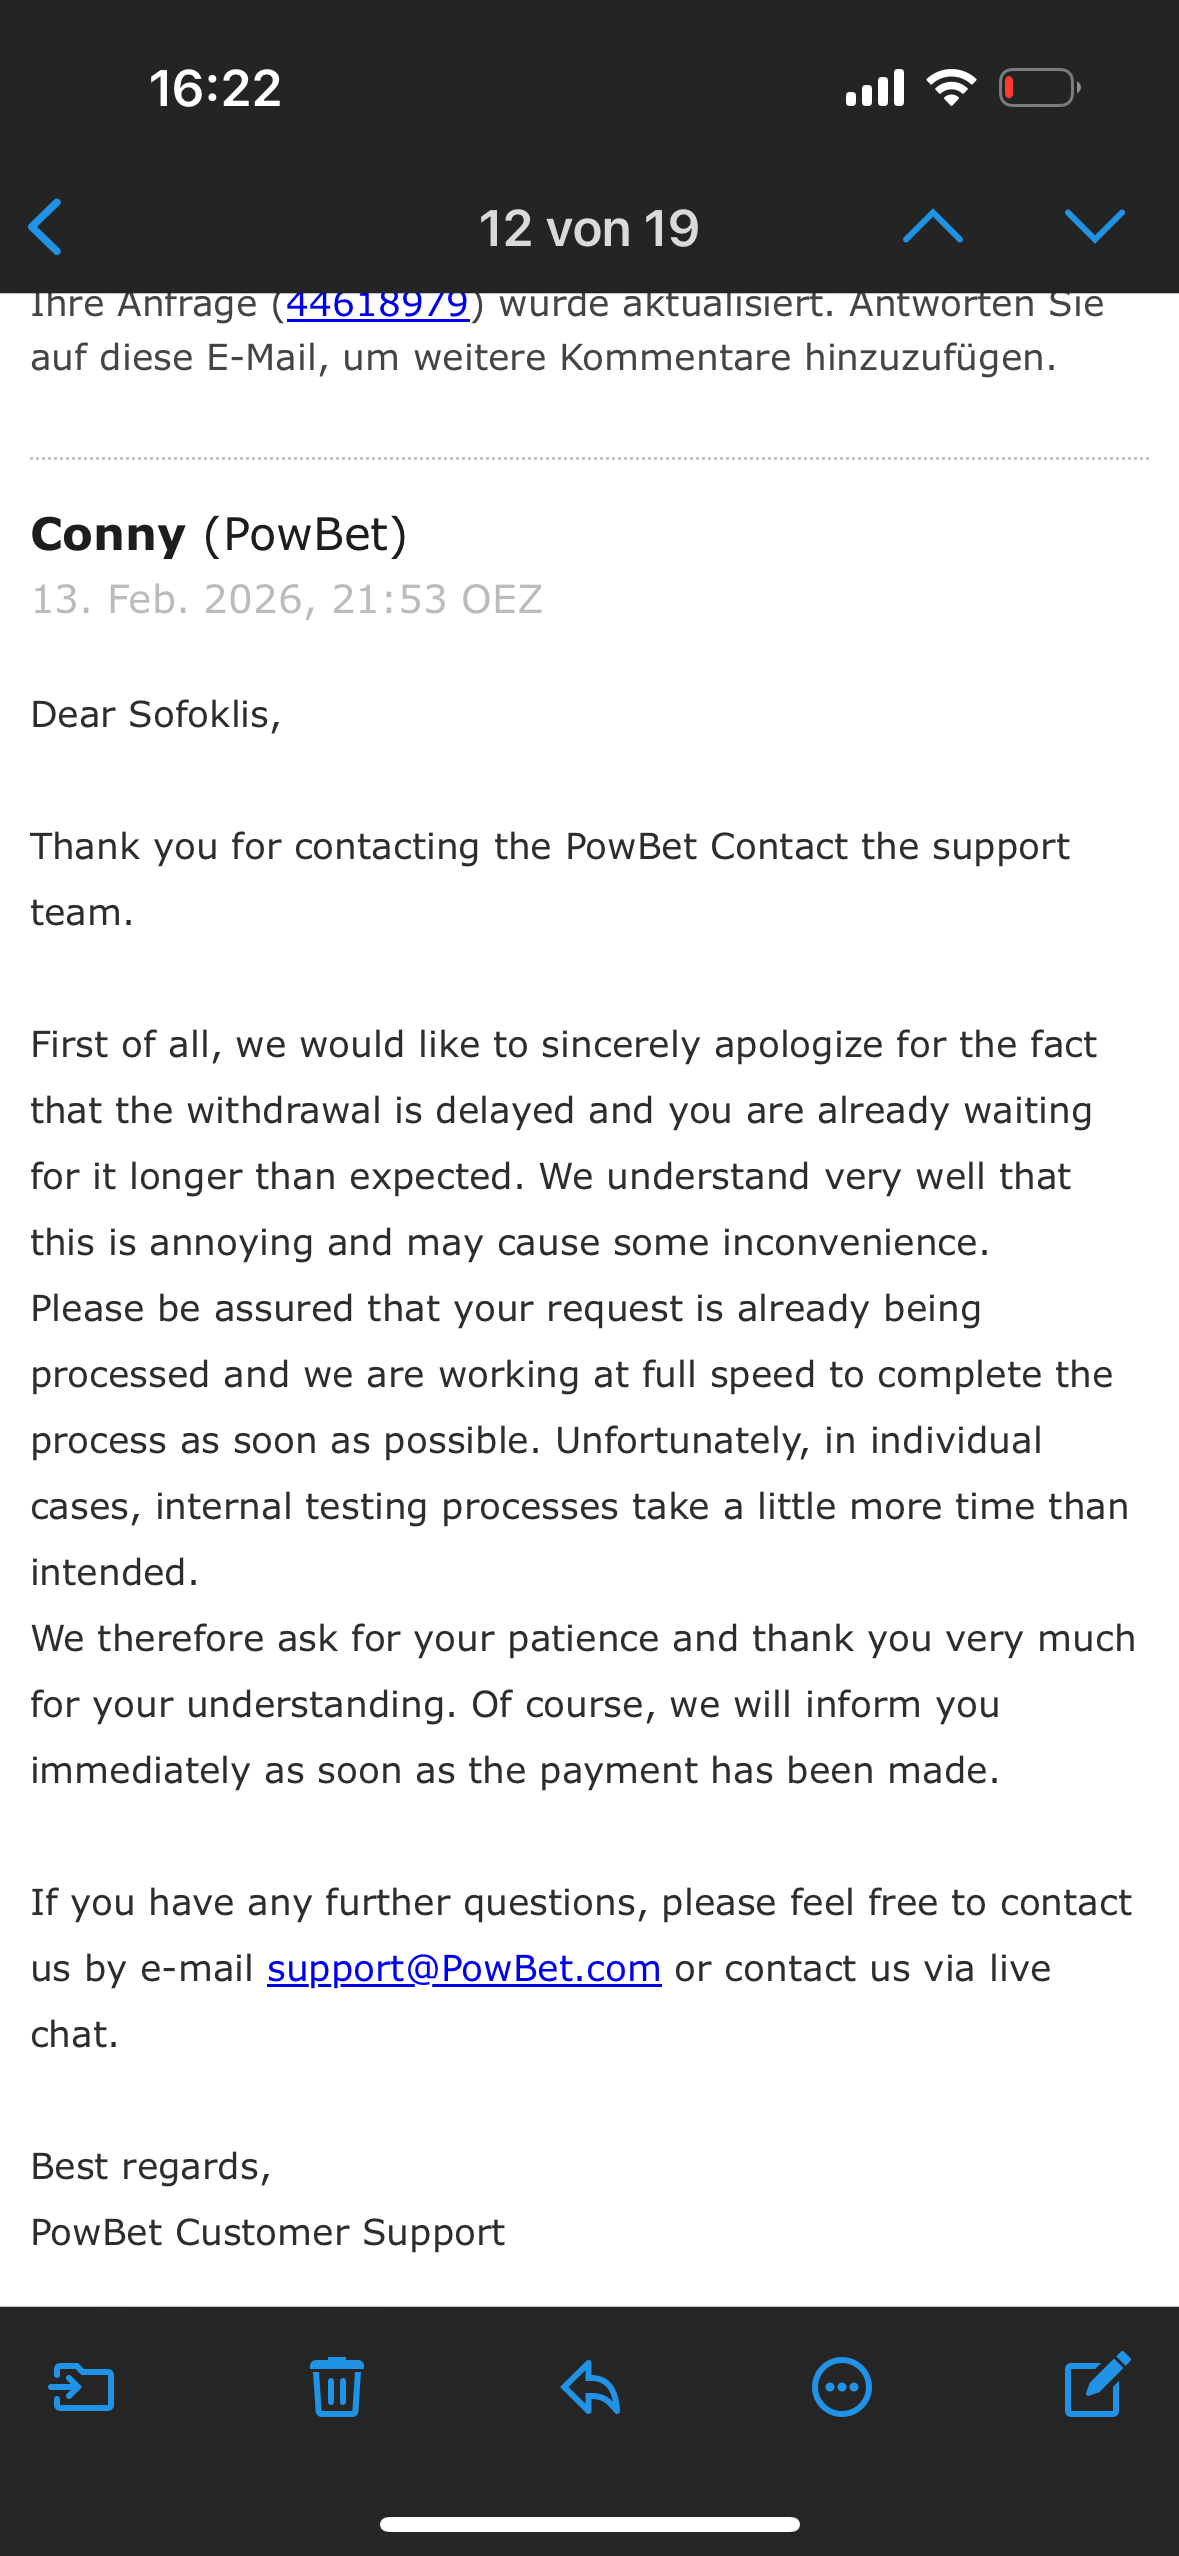This screenshot has height=2556, width=1179.
Task: Go to next email with down chevron
Action: (1094, 227)
